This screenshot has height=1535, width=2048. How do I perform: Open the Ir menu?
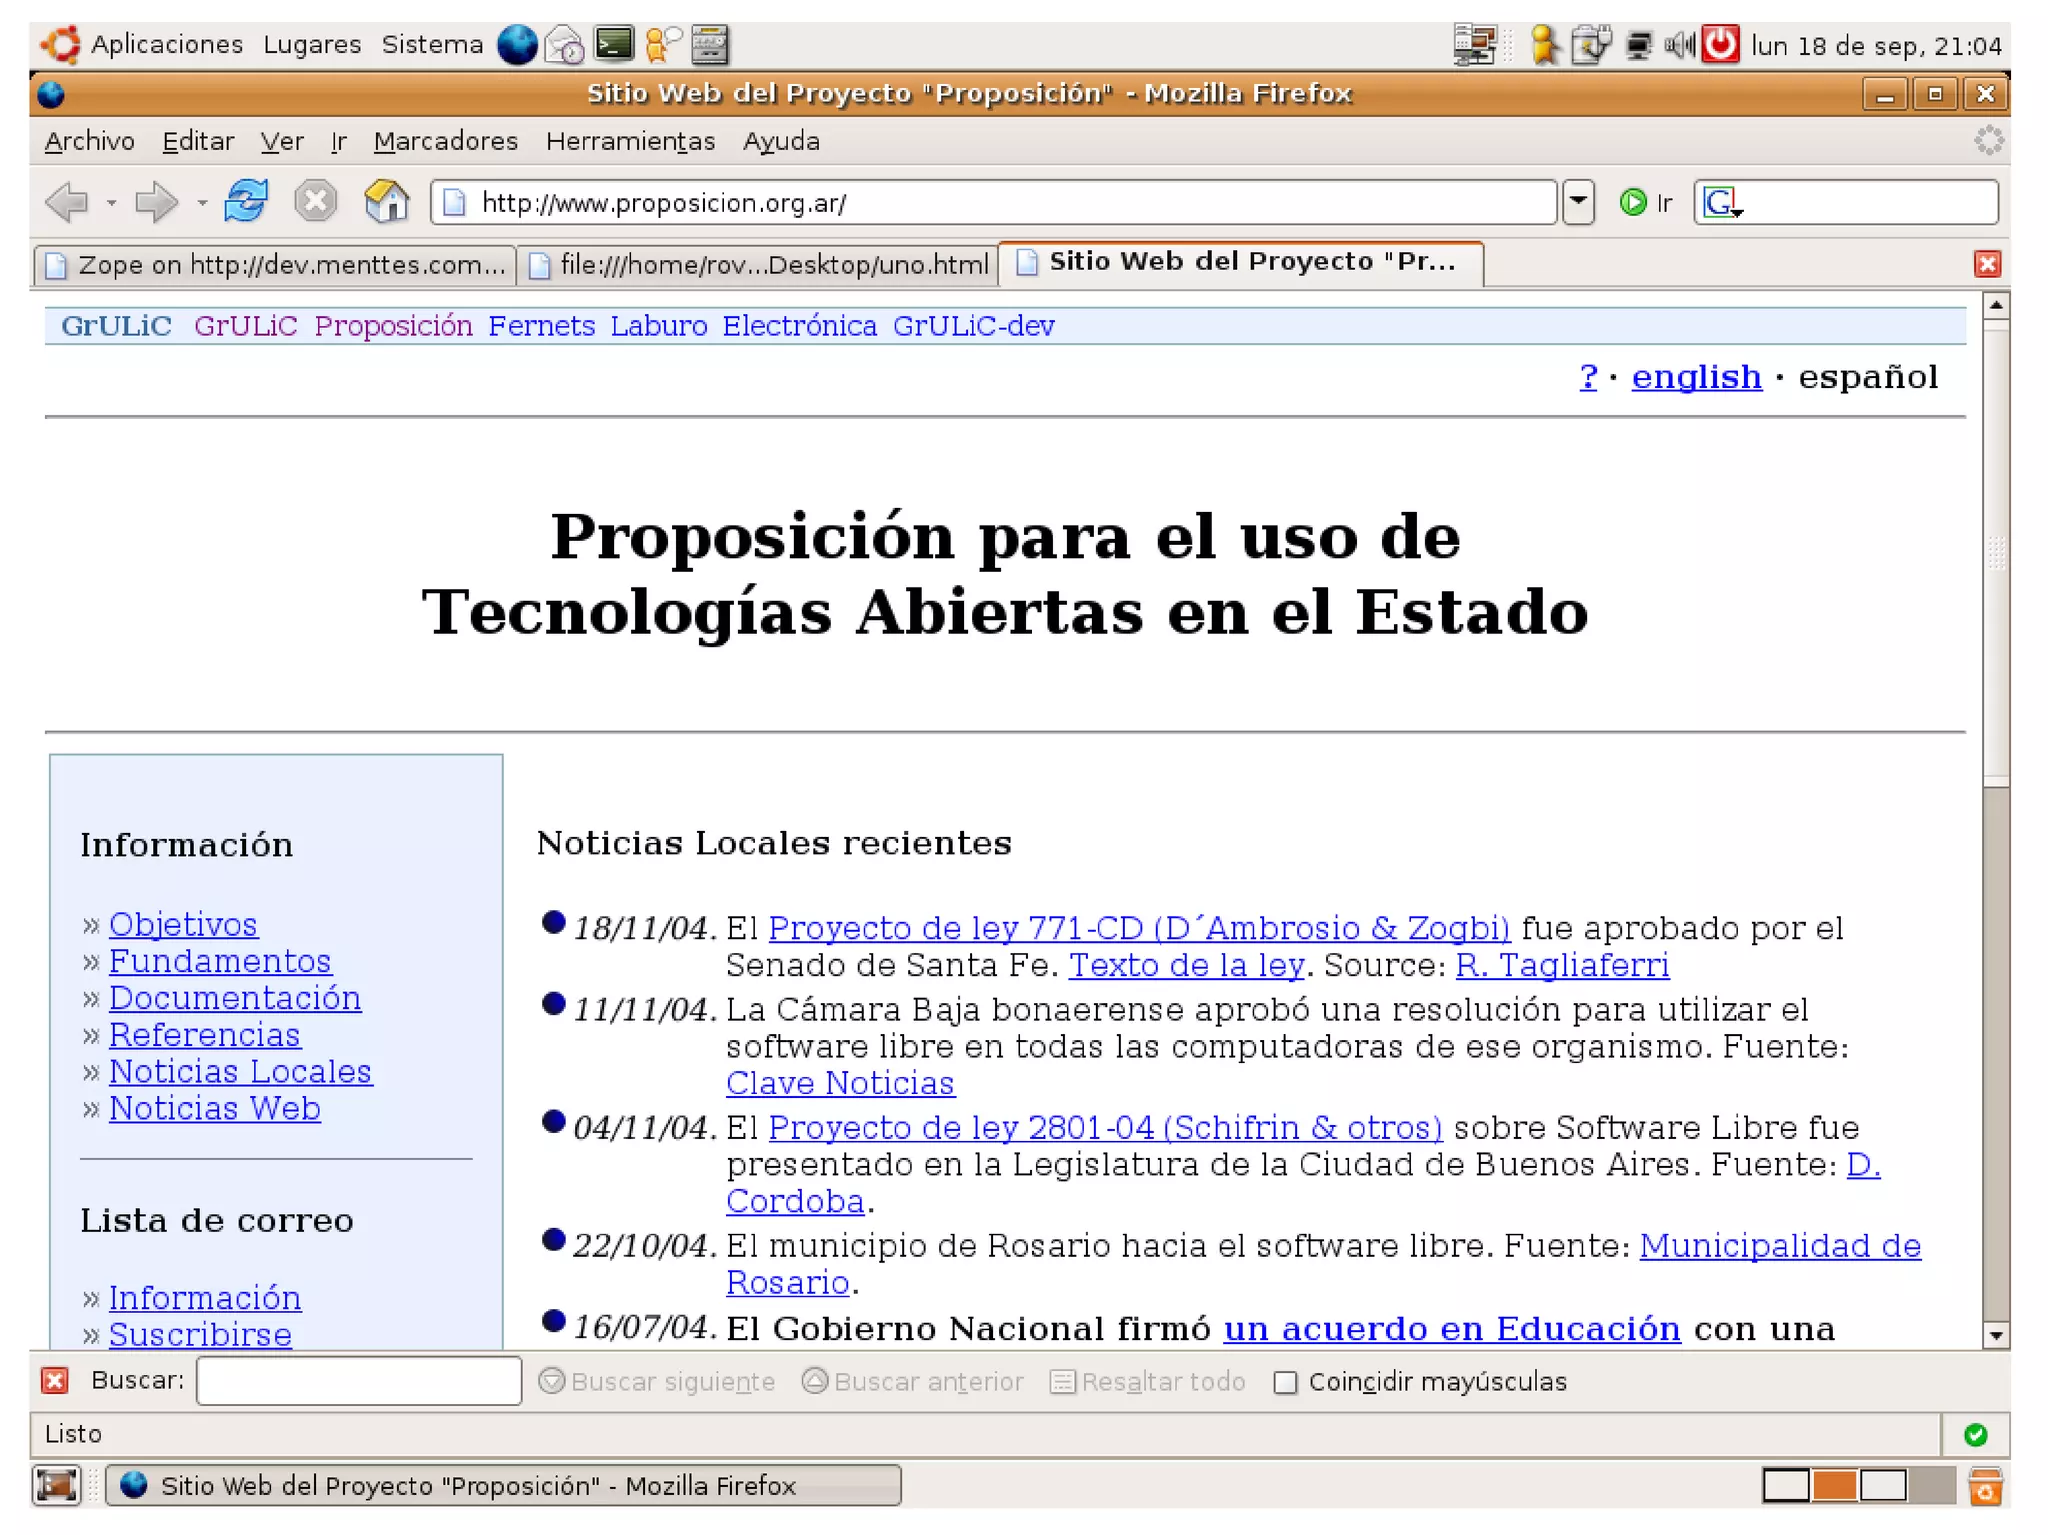pos(339,141)
